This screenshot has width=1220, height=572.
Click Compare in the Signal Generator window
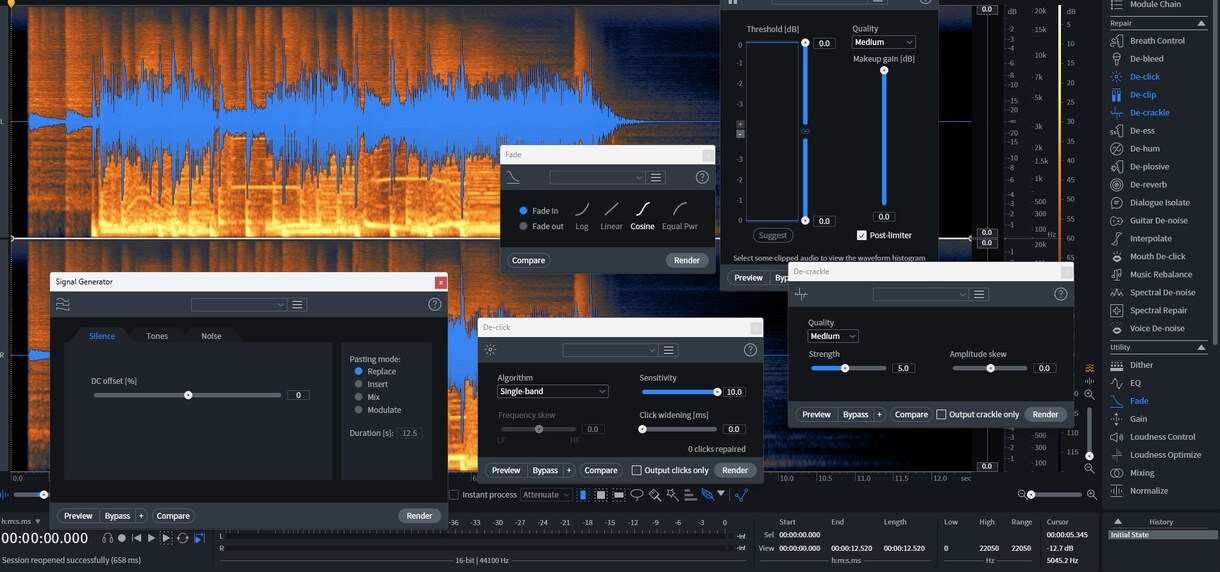[x=173, y=516]
